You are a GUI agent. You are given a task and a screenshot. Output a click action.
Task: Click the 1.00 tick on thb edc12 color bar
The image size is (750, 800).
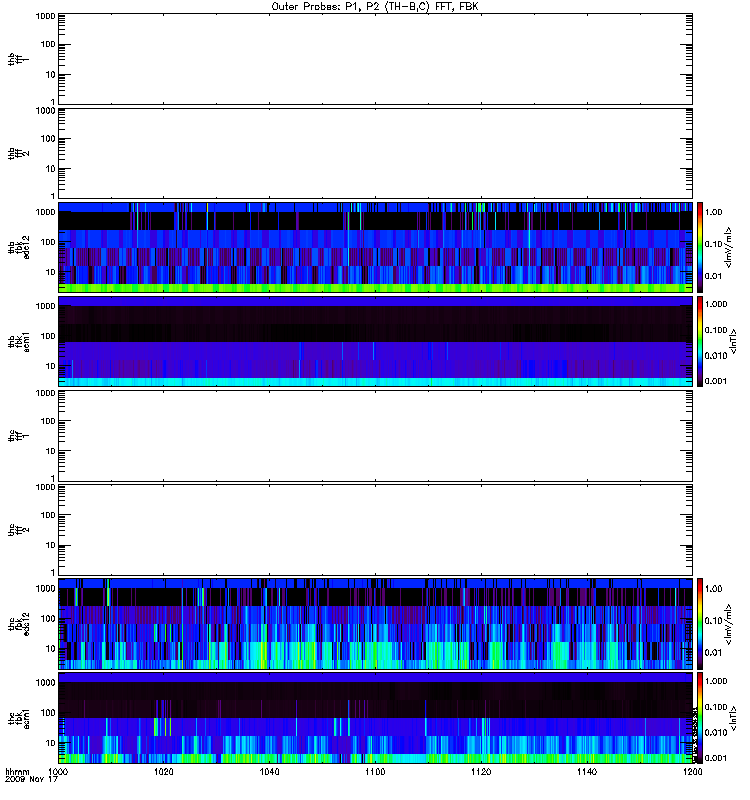[713, 212]
